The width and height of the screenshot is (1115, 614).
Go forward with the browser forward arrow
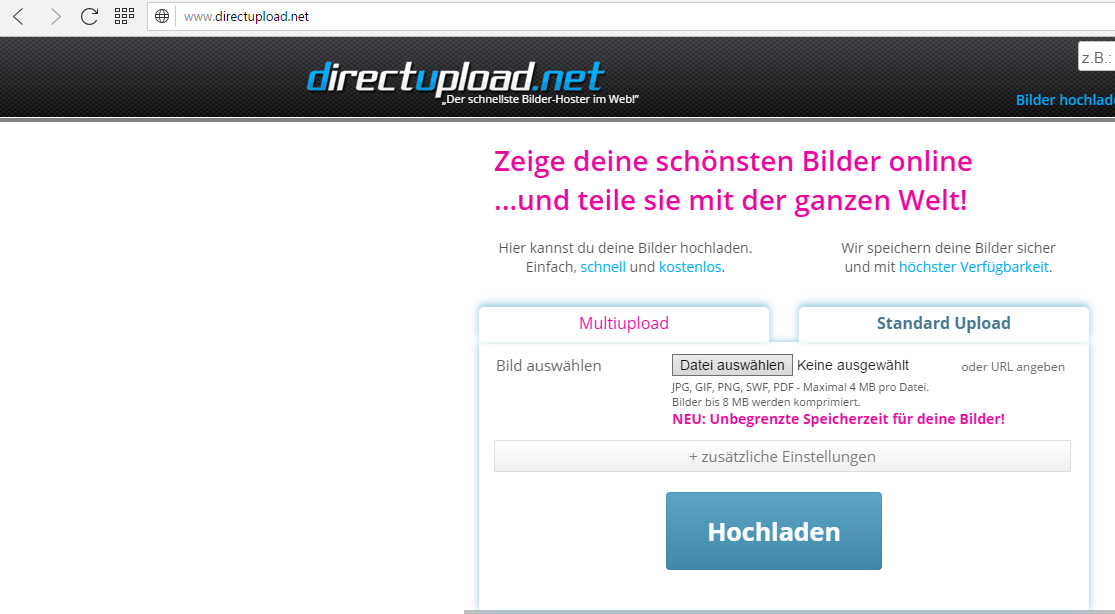[55, 16]
